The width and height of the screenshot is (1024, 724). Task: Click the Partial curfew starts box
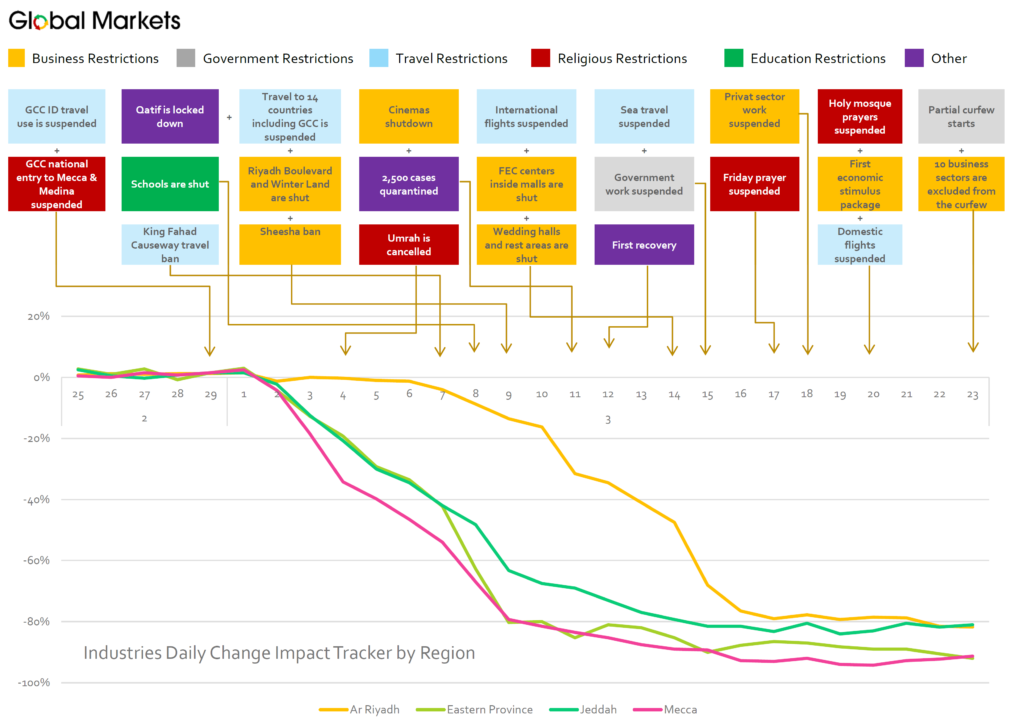pyautogui.click(x=961, y=116)
